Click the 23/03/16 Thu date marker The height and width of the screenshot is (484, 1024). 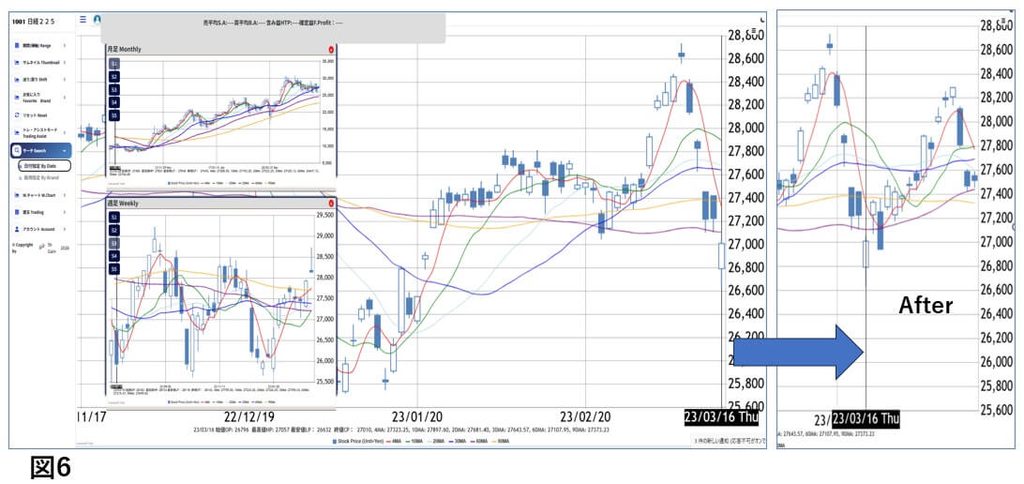[x=721, y=417]
